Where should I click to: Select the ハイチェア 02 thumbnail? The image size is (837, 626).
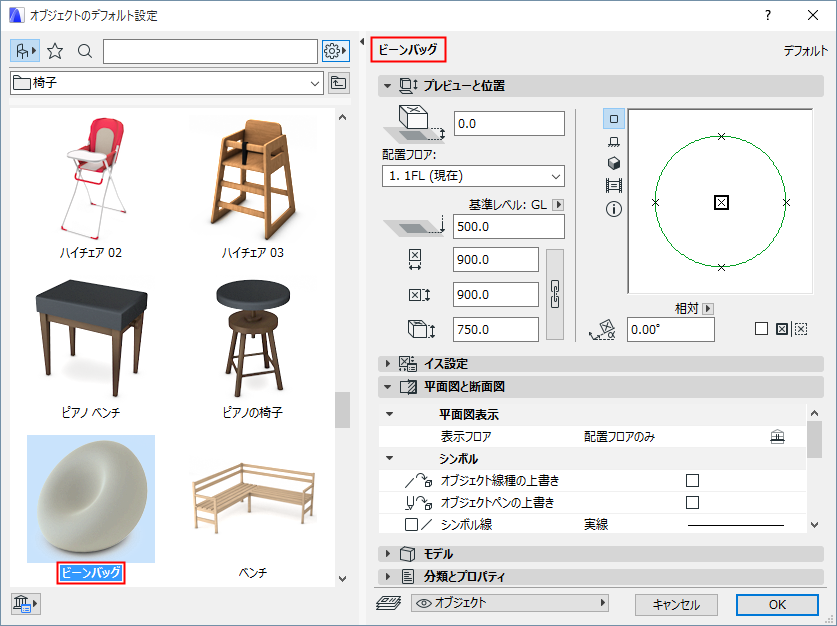click(x=91, y=179)
